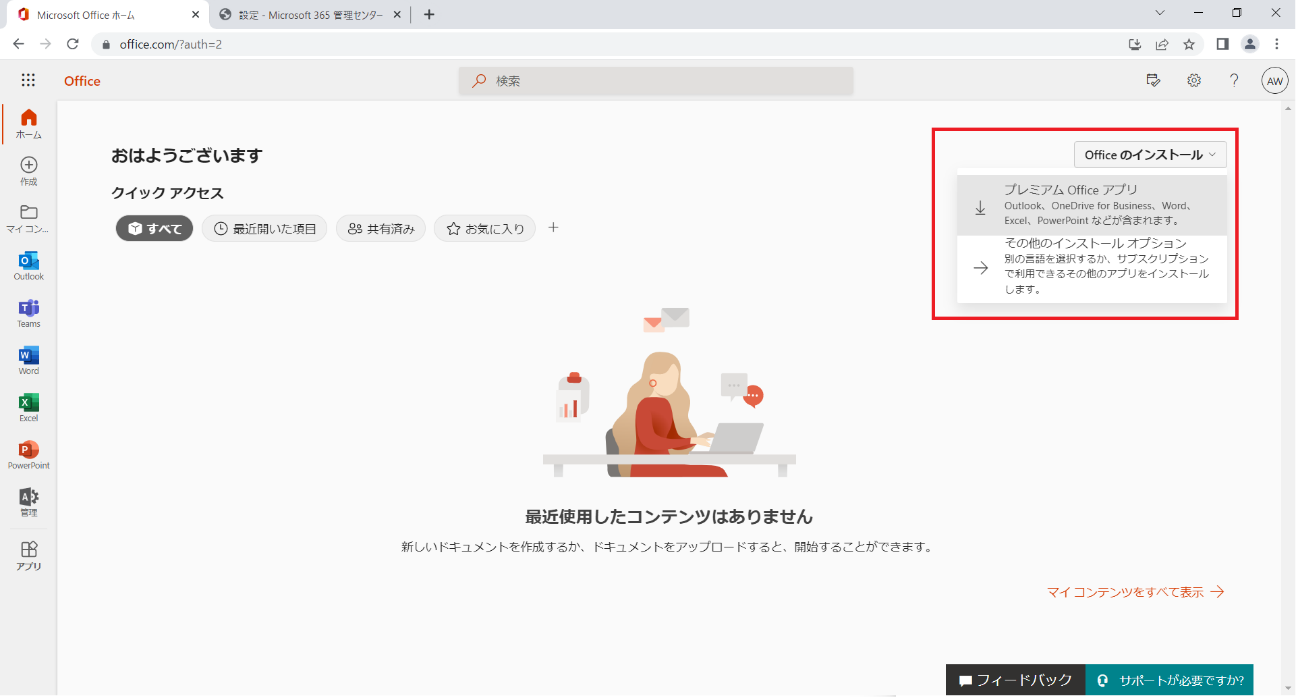The image size is (1298, 698).
Task: Open the 管理 admin icon
Action: pyautogui.click(x=29, y=500)
